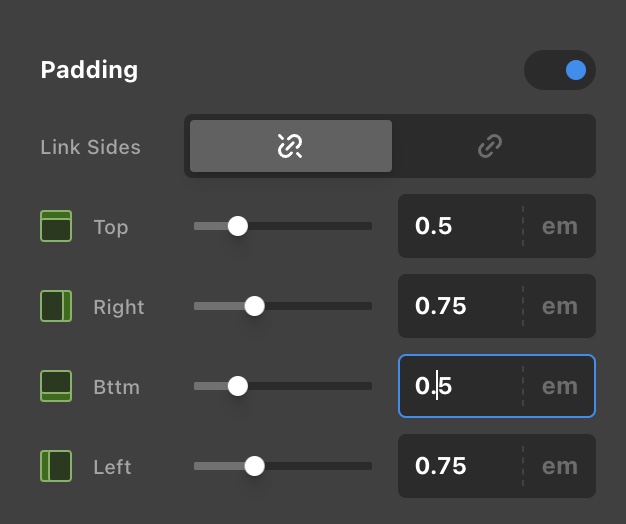Select the linked sides chain icon
Screen dimensions: 626x524
(x=490, y=146)
